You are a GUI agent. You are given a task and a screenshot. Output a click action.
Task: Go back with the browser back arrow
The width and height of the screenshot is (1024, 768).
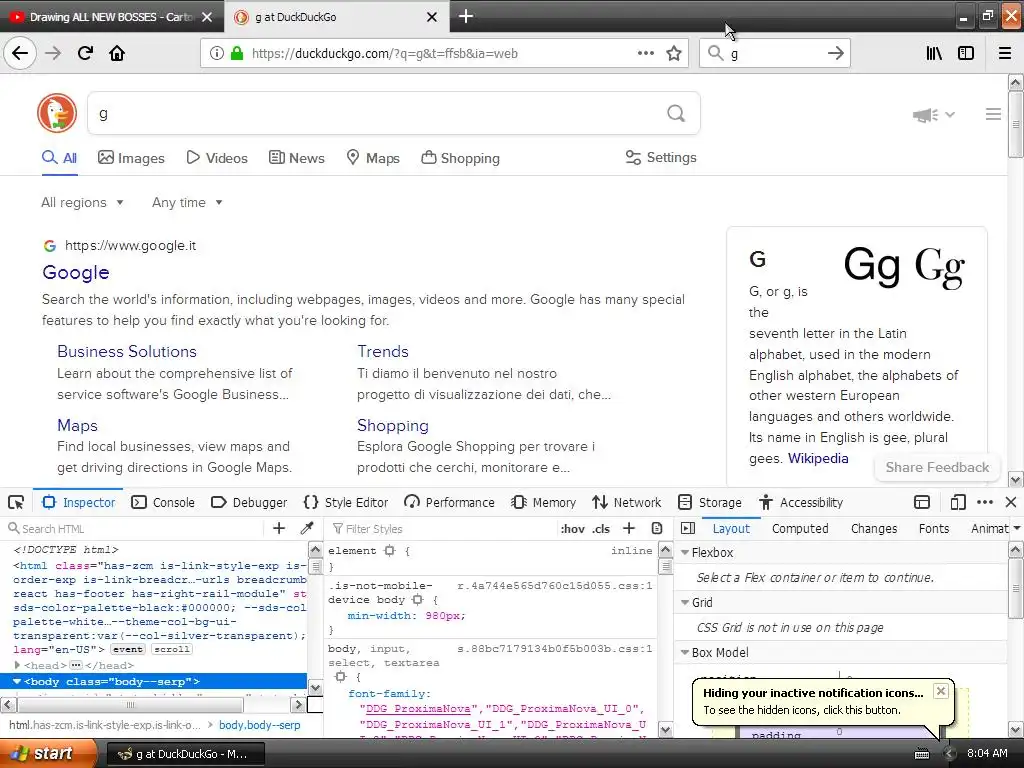tap(20, 54)
